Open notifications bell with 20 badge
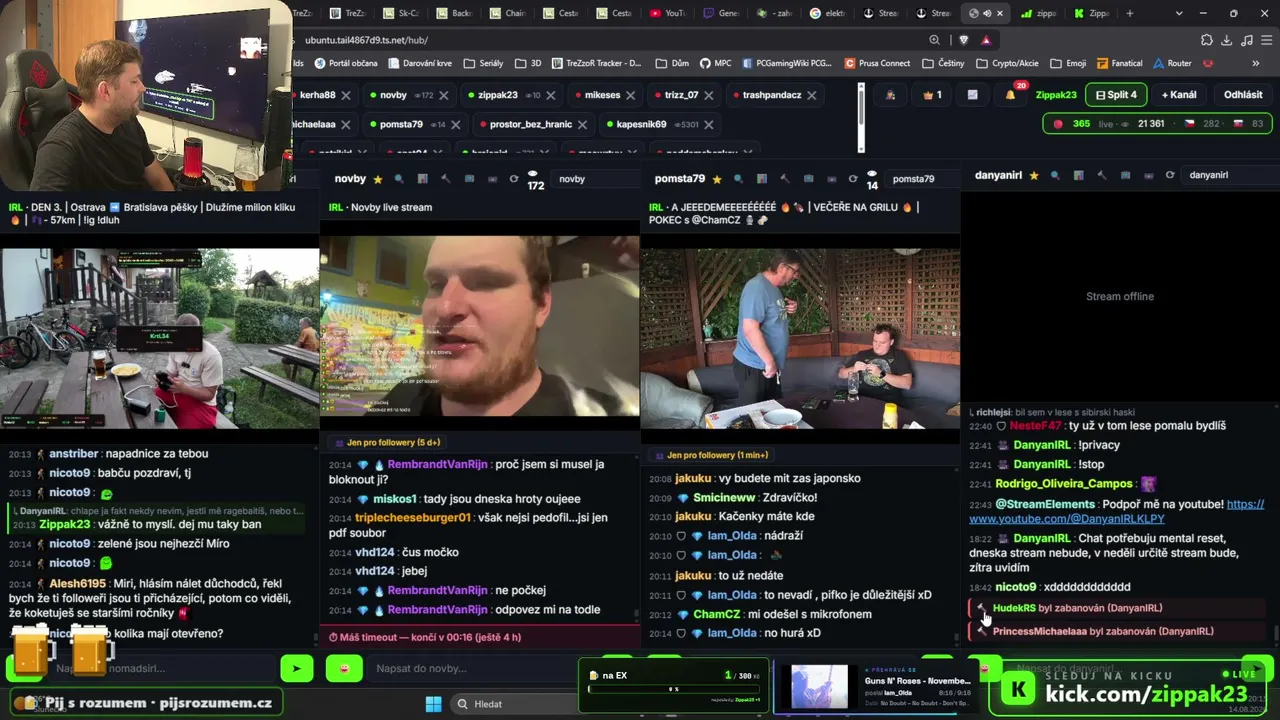This screenshot has height=720, width=1280. pyautogui.click(x=1011, y=95)
